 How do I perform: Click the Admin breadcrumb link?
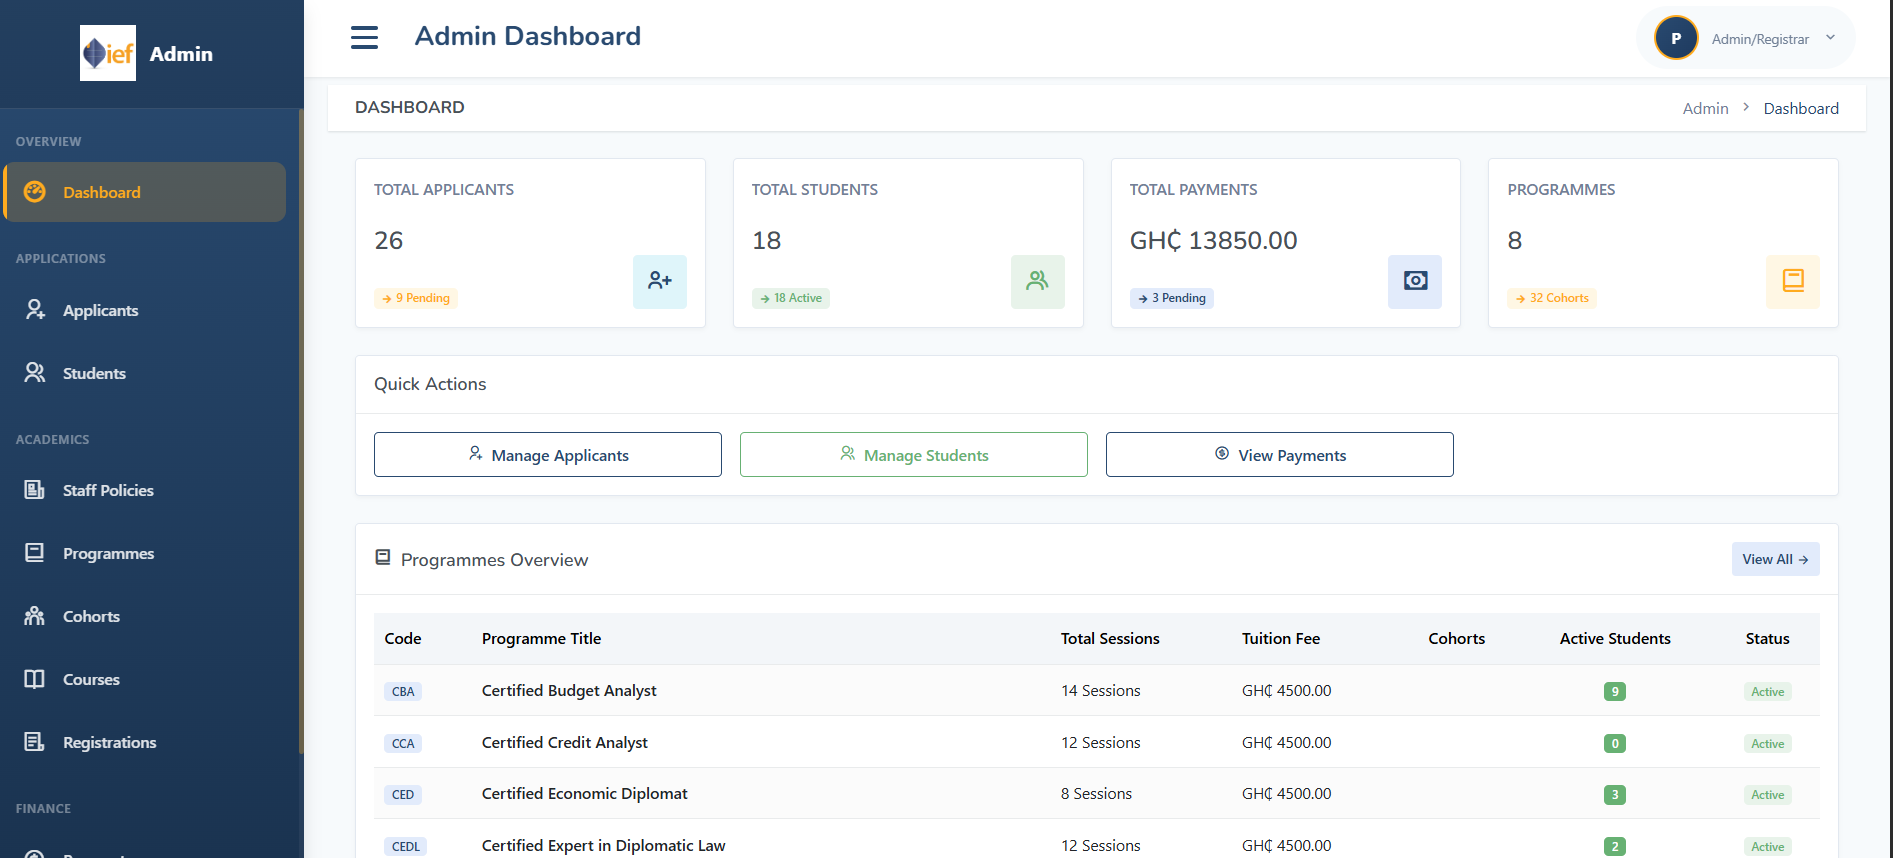pos(1705,108)
